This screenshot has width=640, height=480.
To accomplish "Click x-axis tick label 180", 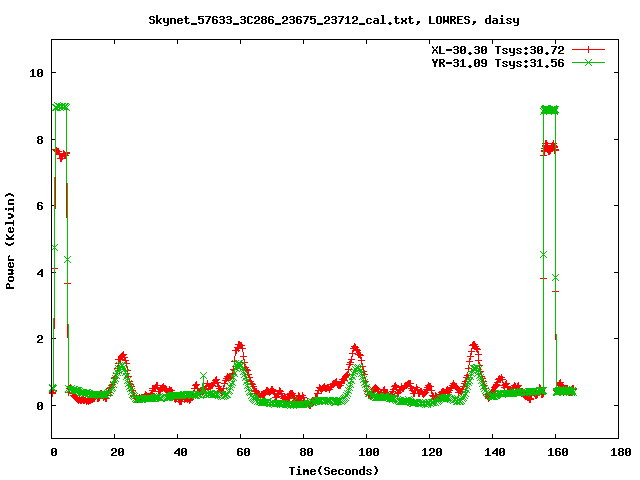I will click(x=620, y=452).
